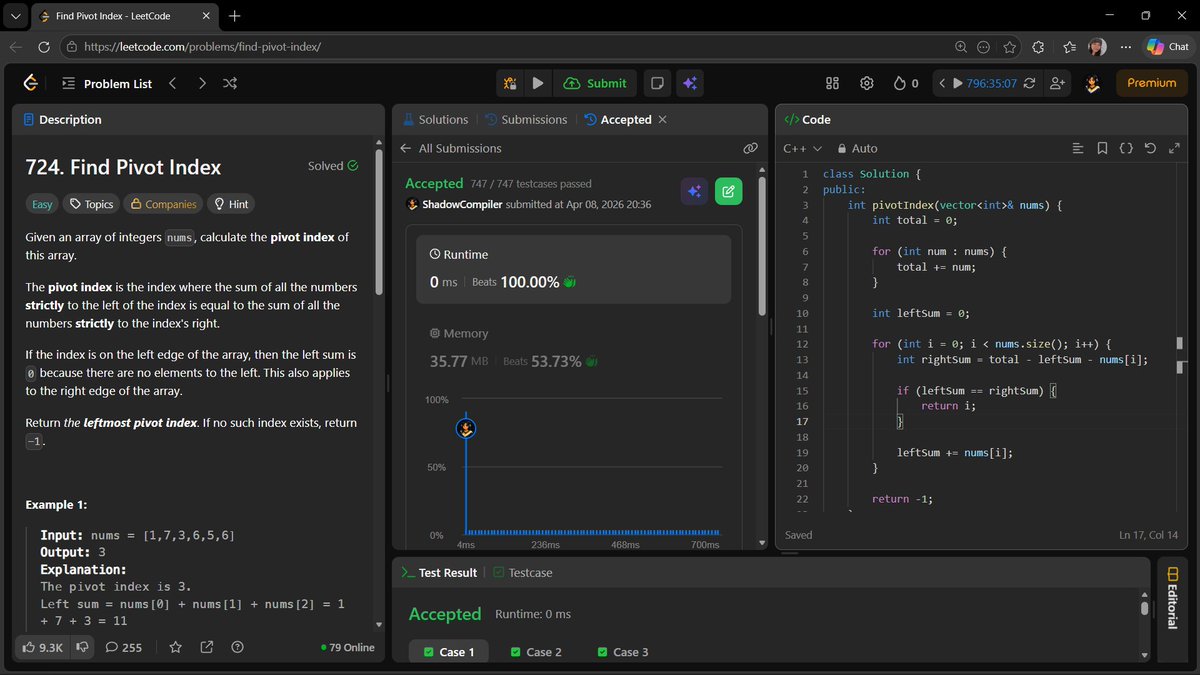Open the C++ language dropdown
The height and width of the screenshot is (675, 1200).
click(x=802, y=147)
